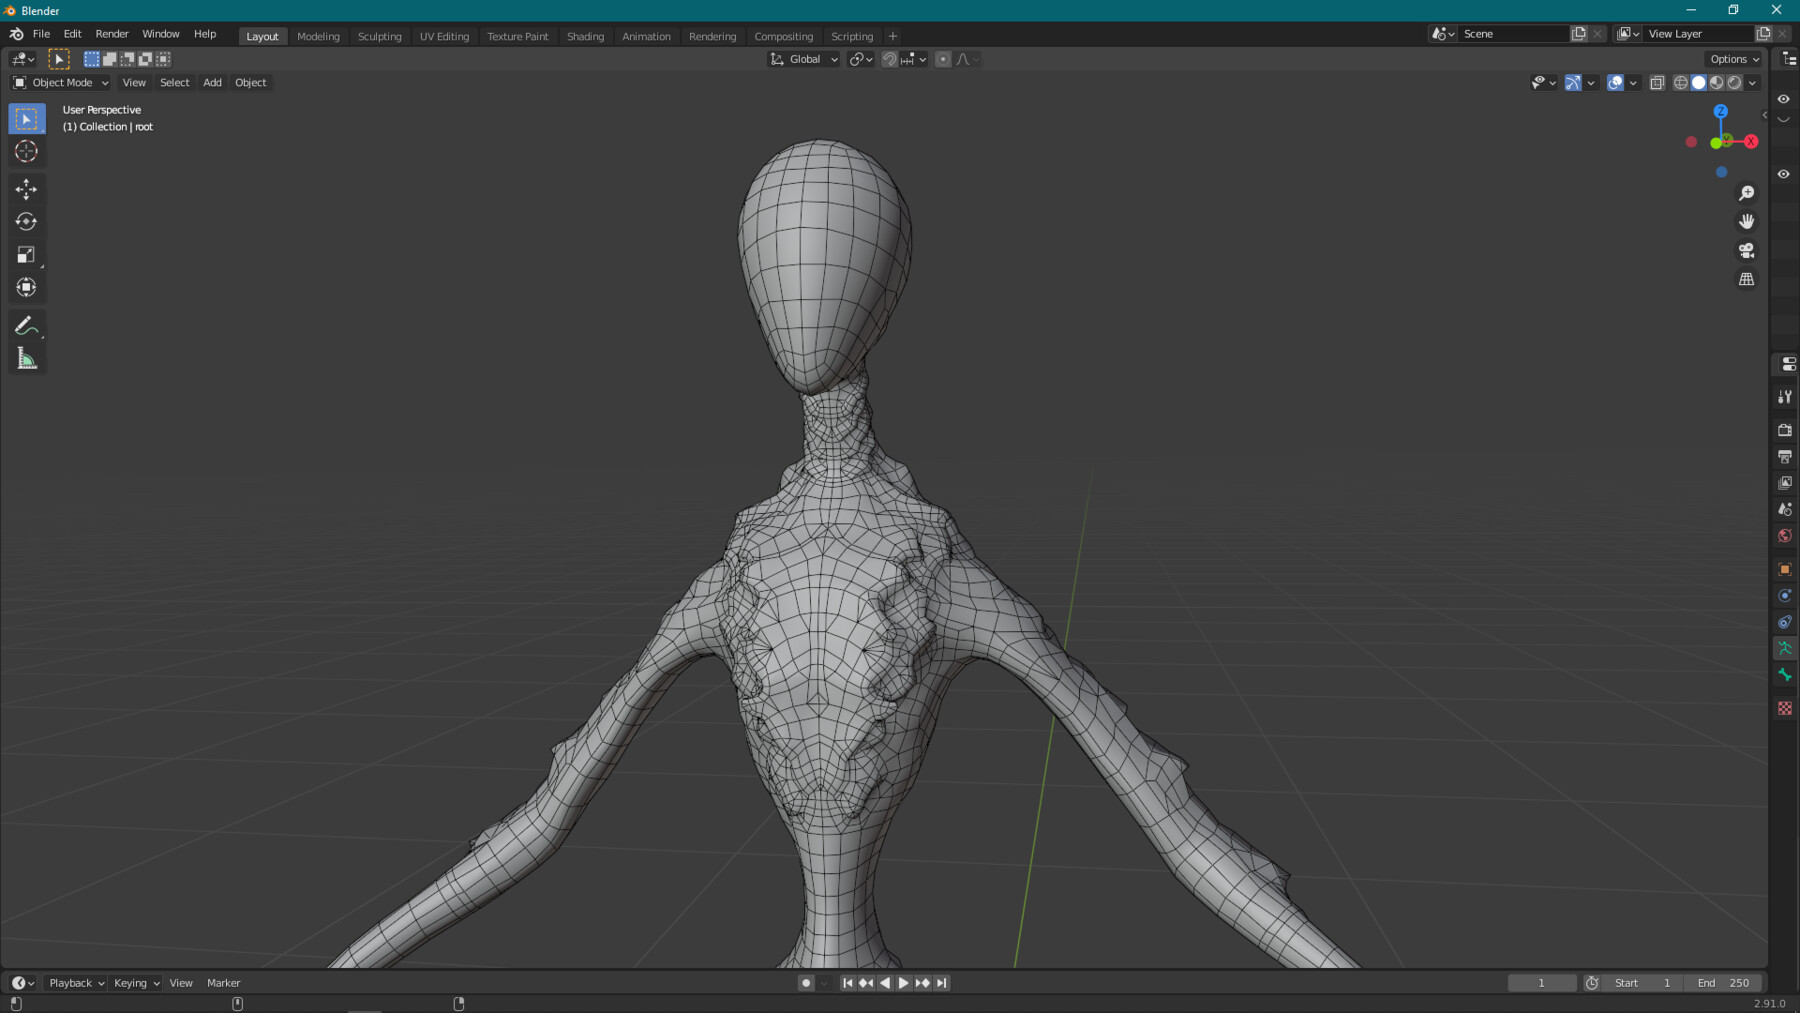Open the Output Properties tab
This screenshot has width=1800, height=1013.
click(x=1785, y=456)
